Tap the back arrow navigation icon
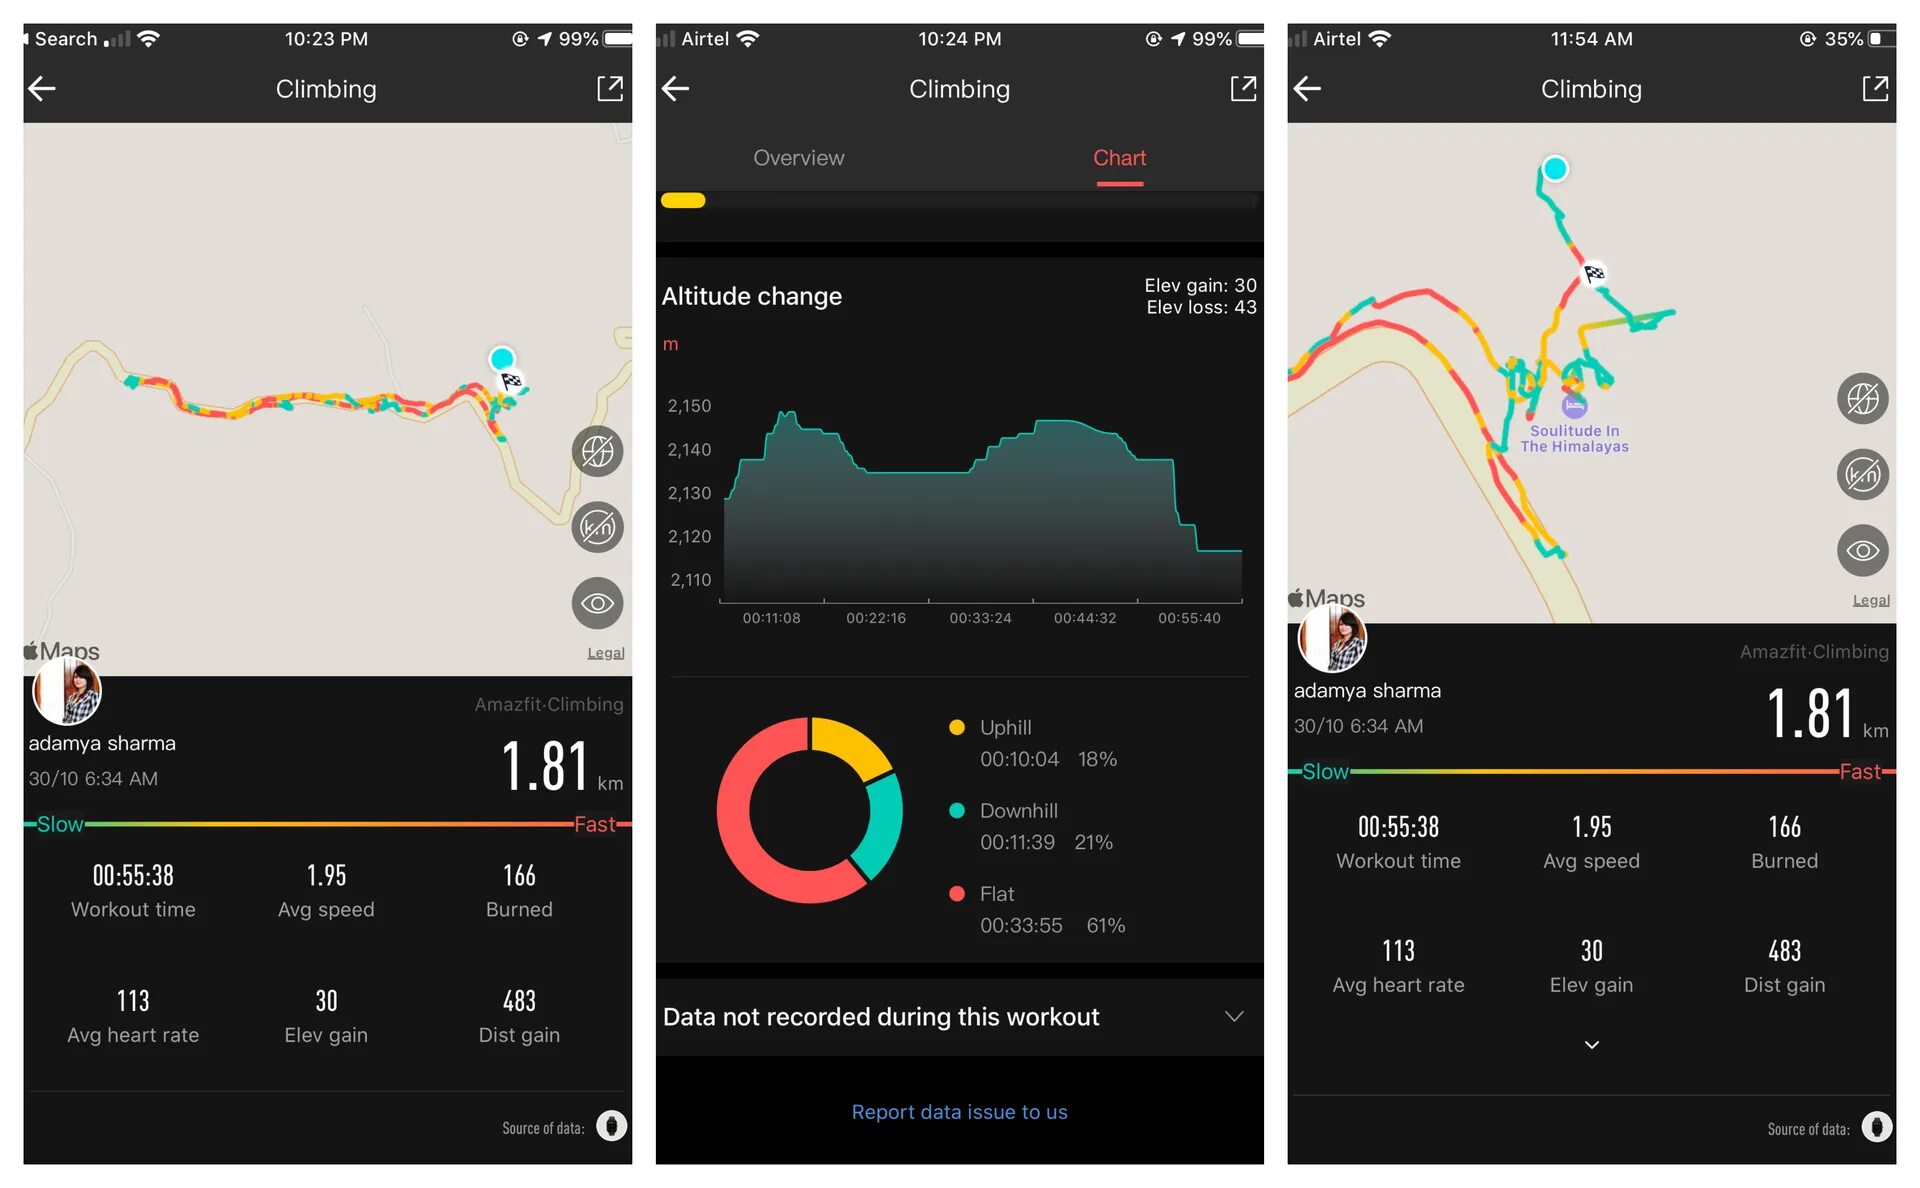Screen dimensions: 1920x1188 pyautogui.click(x=43, y=88)
